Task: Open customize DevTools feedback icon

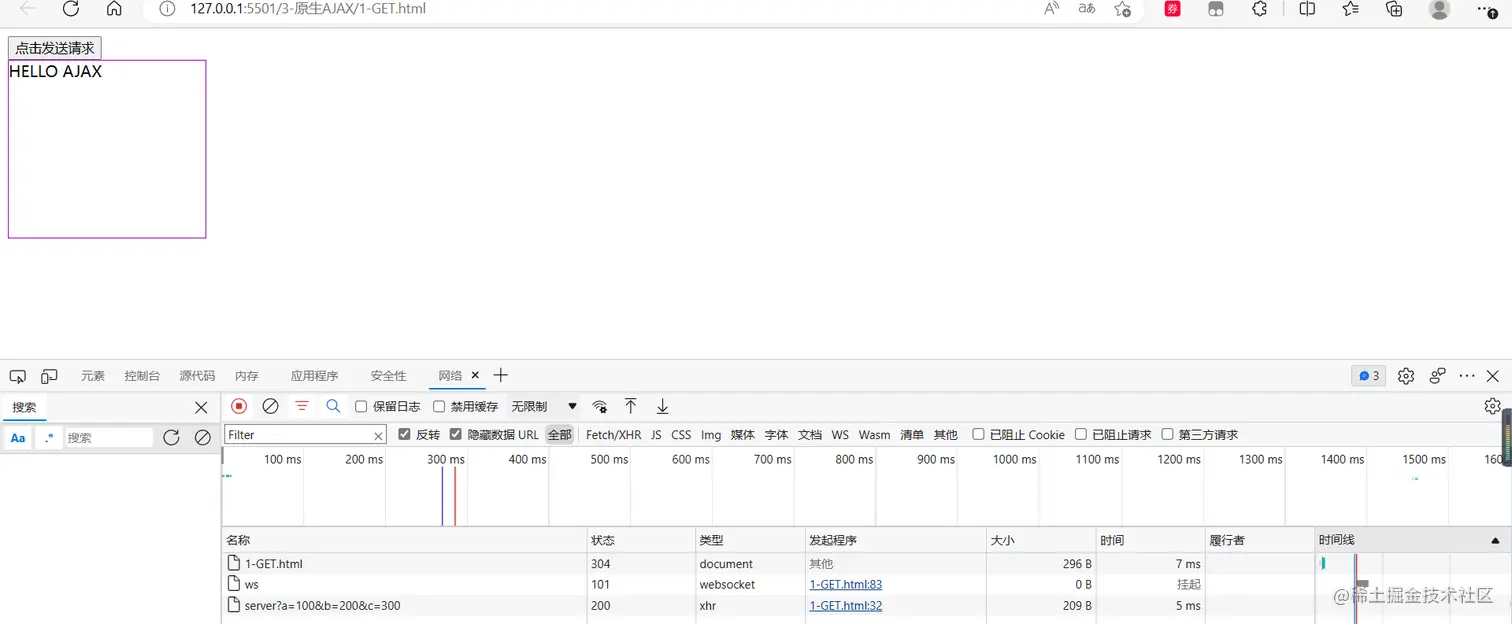Action: [x=1438, y=376]
